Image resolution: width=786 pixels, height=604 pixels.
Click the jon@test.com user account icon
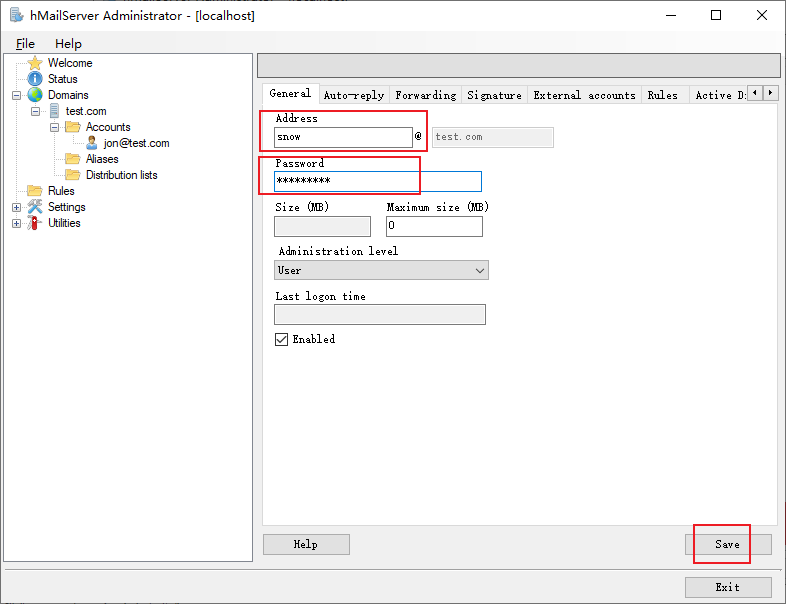point(92,143)
